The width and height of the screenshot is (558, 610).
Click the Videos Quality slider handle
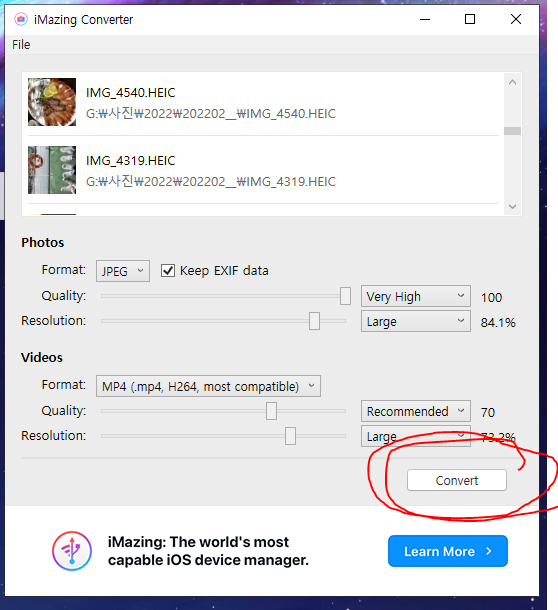[271, 411]
